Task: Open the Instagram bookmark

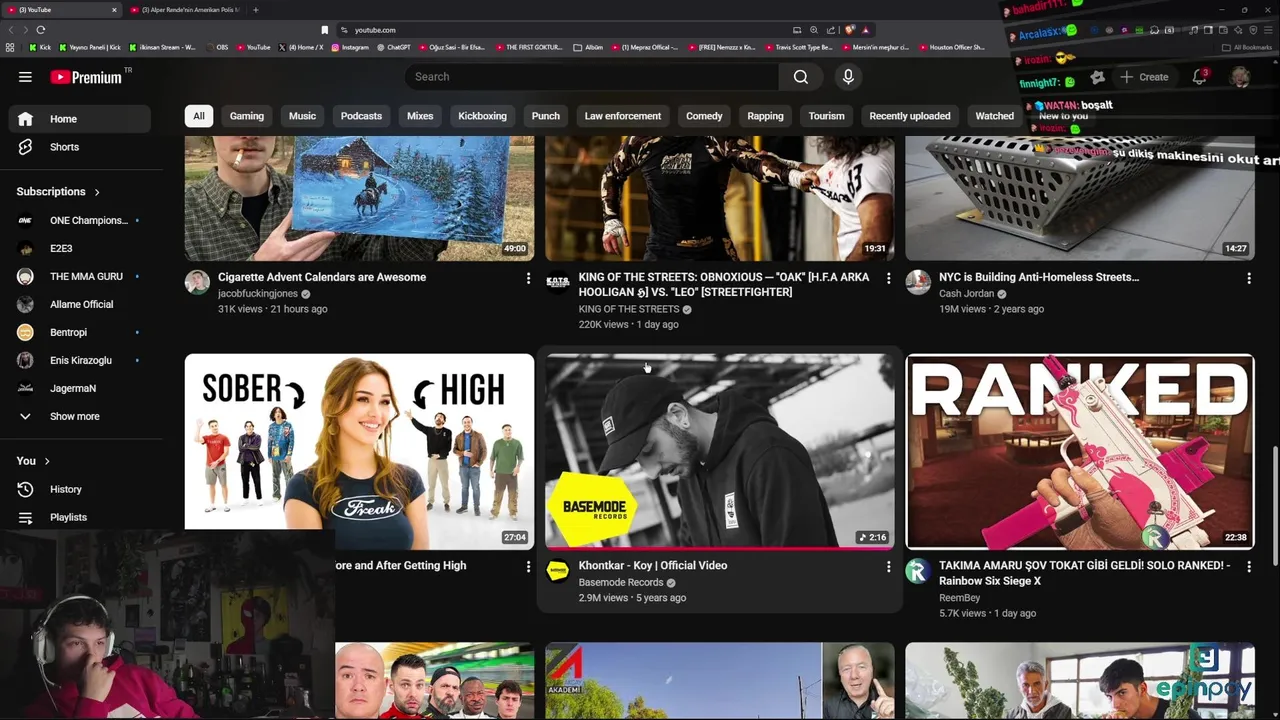Action: point(350,47)
